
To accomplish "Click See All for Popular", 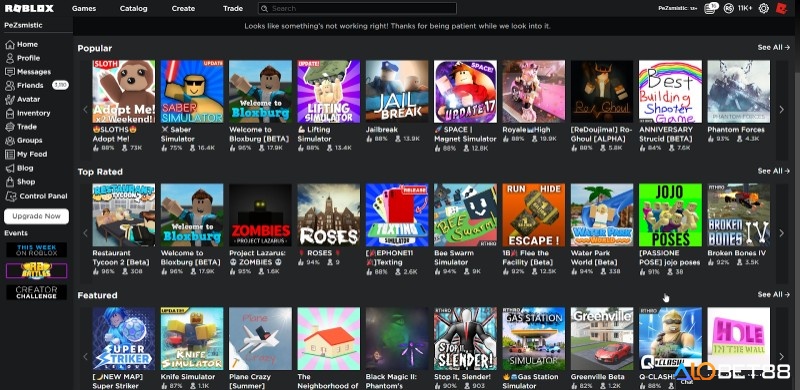I will pos(773,47).
